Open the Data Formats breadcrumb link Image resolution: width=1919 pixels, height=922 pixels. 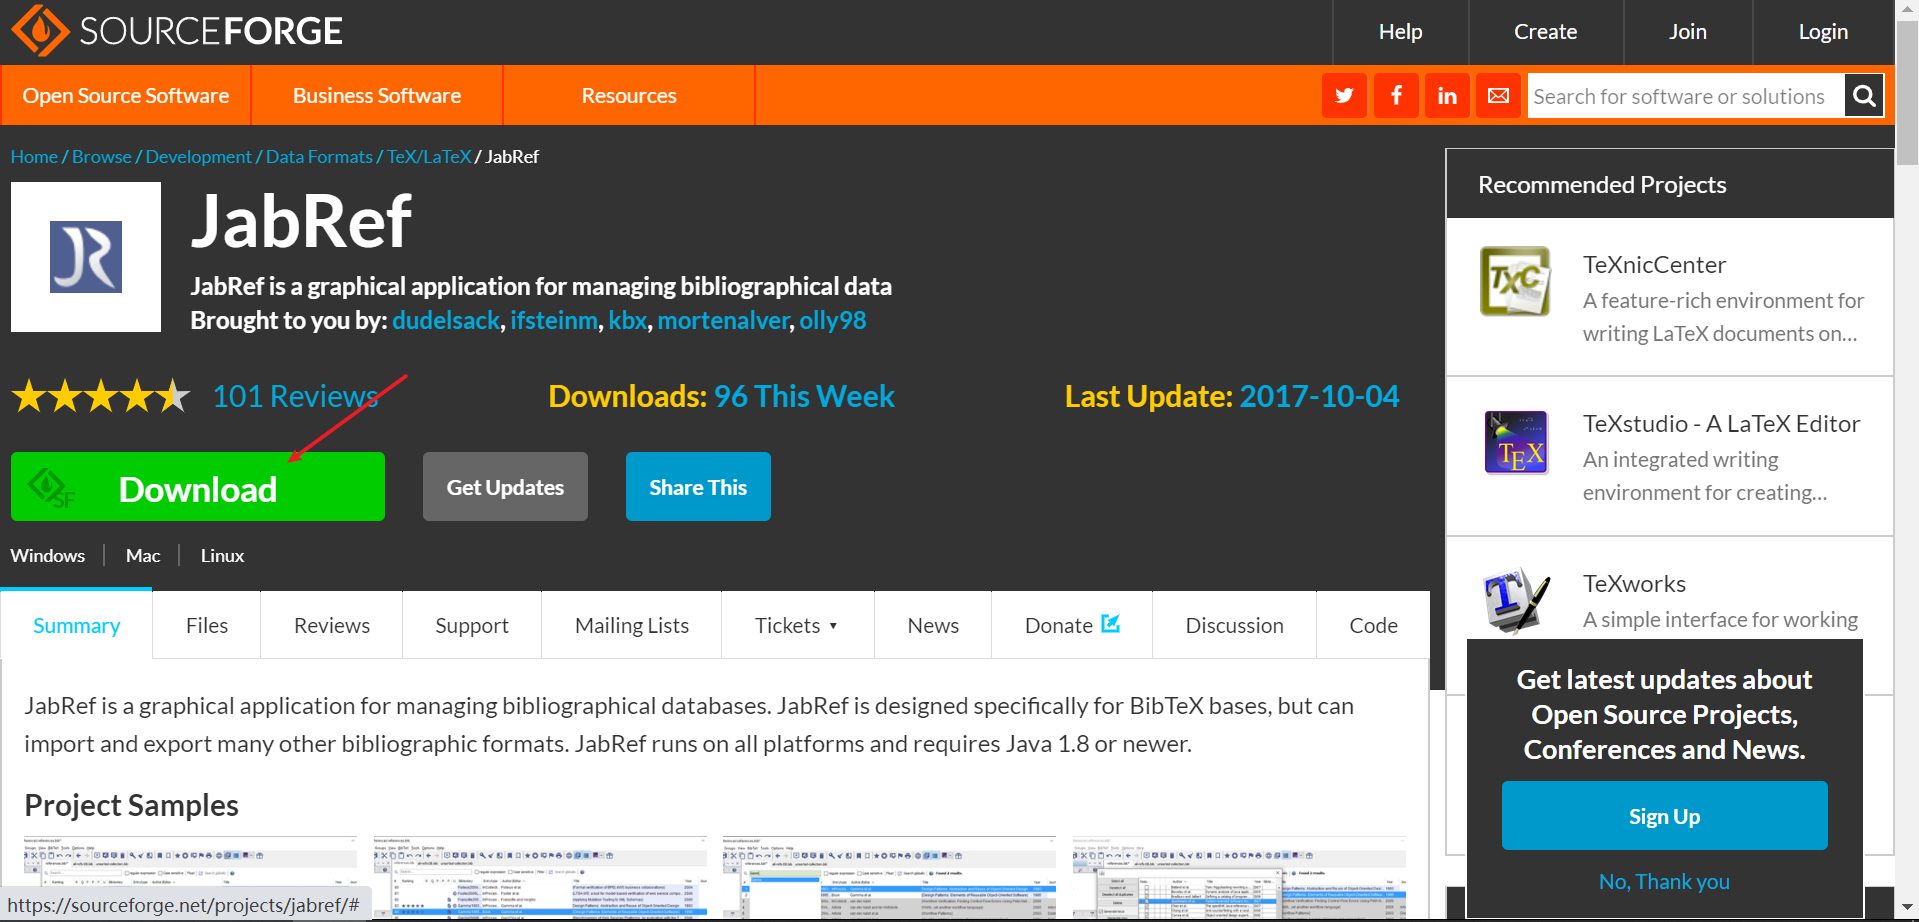pos(319,157)
